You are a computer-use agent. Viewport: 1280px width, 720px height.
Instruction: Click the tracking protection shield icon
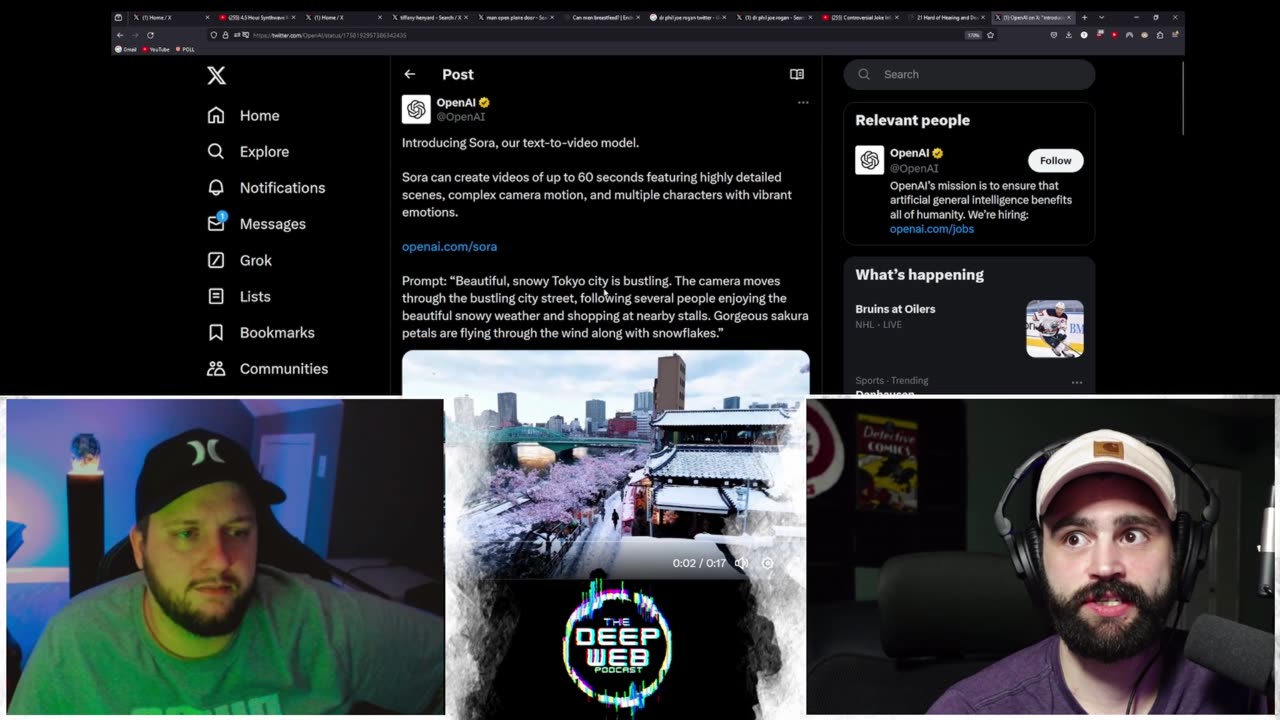[214, 35]
